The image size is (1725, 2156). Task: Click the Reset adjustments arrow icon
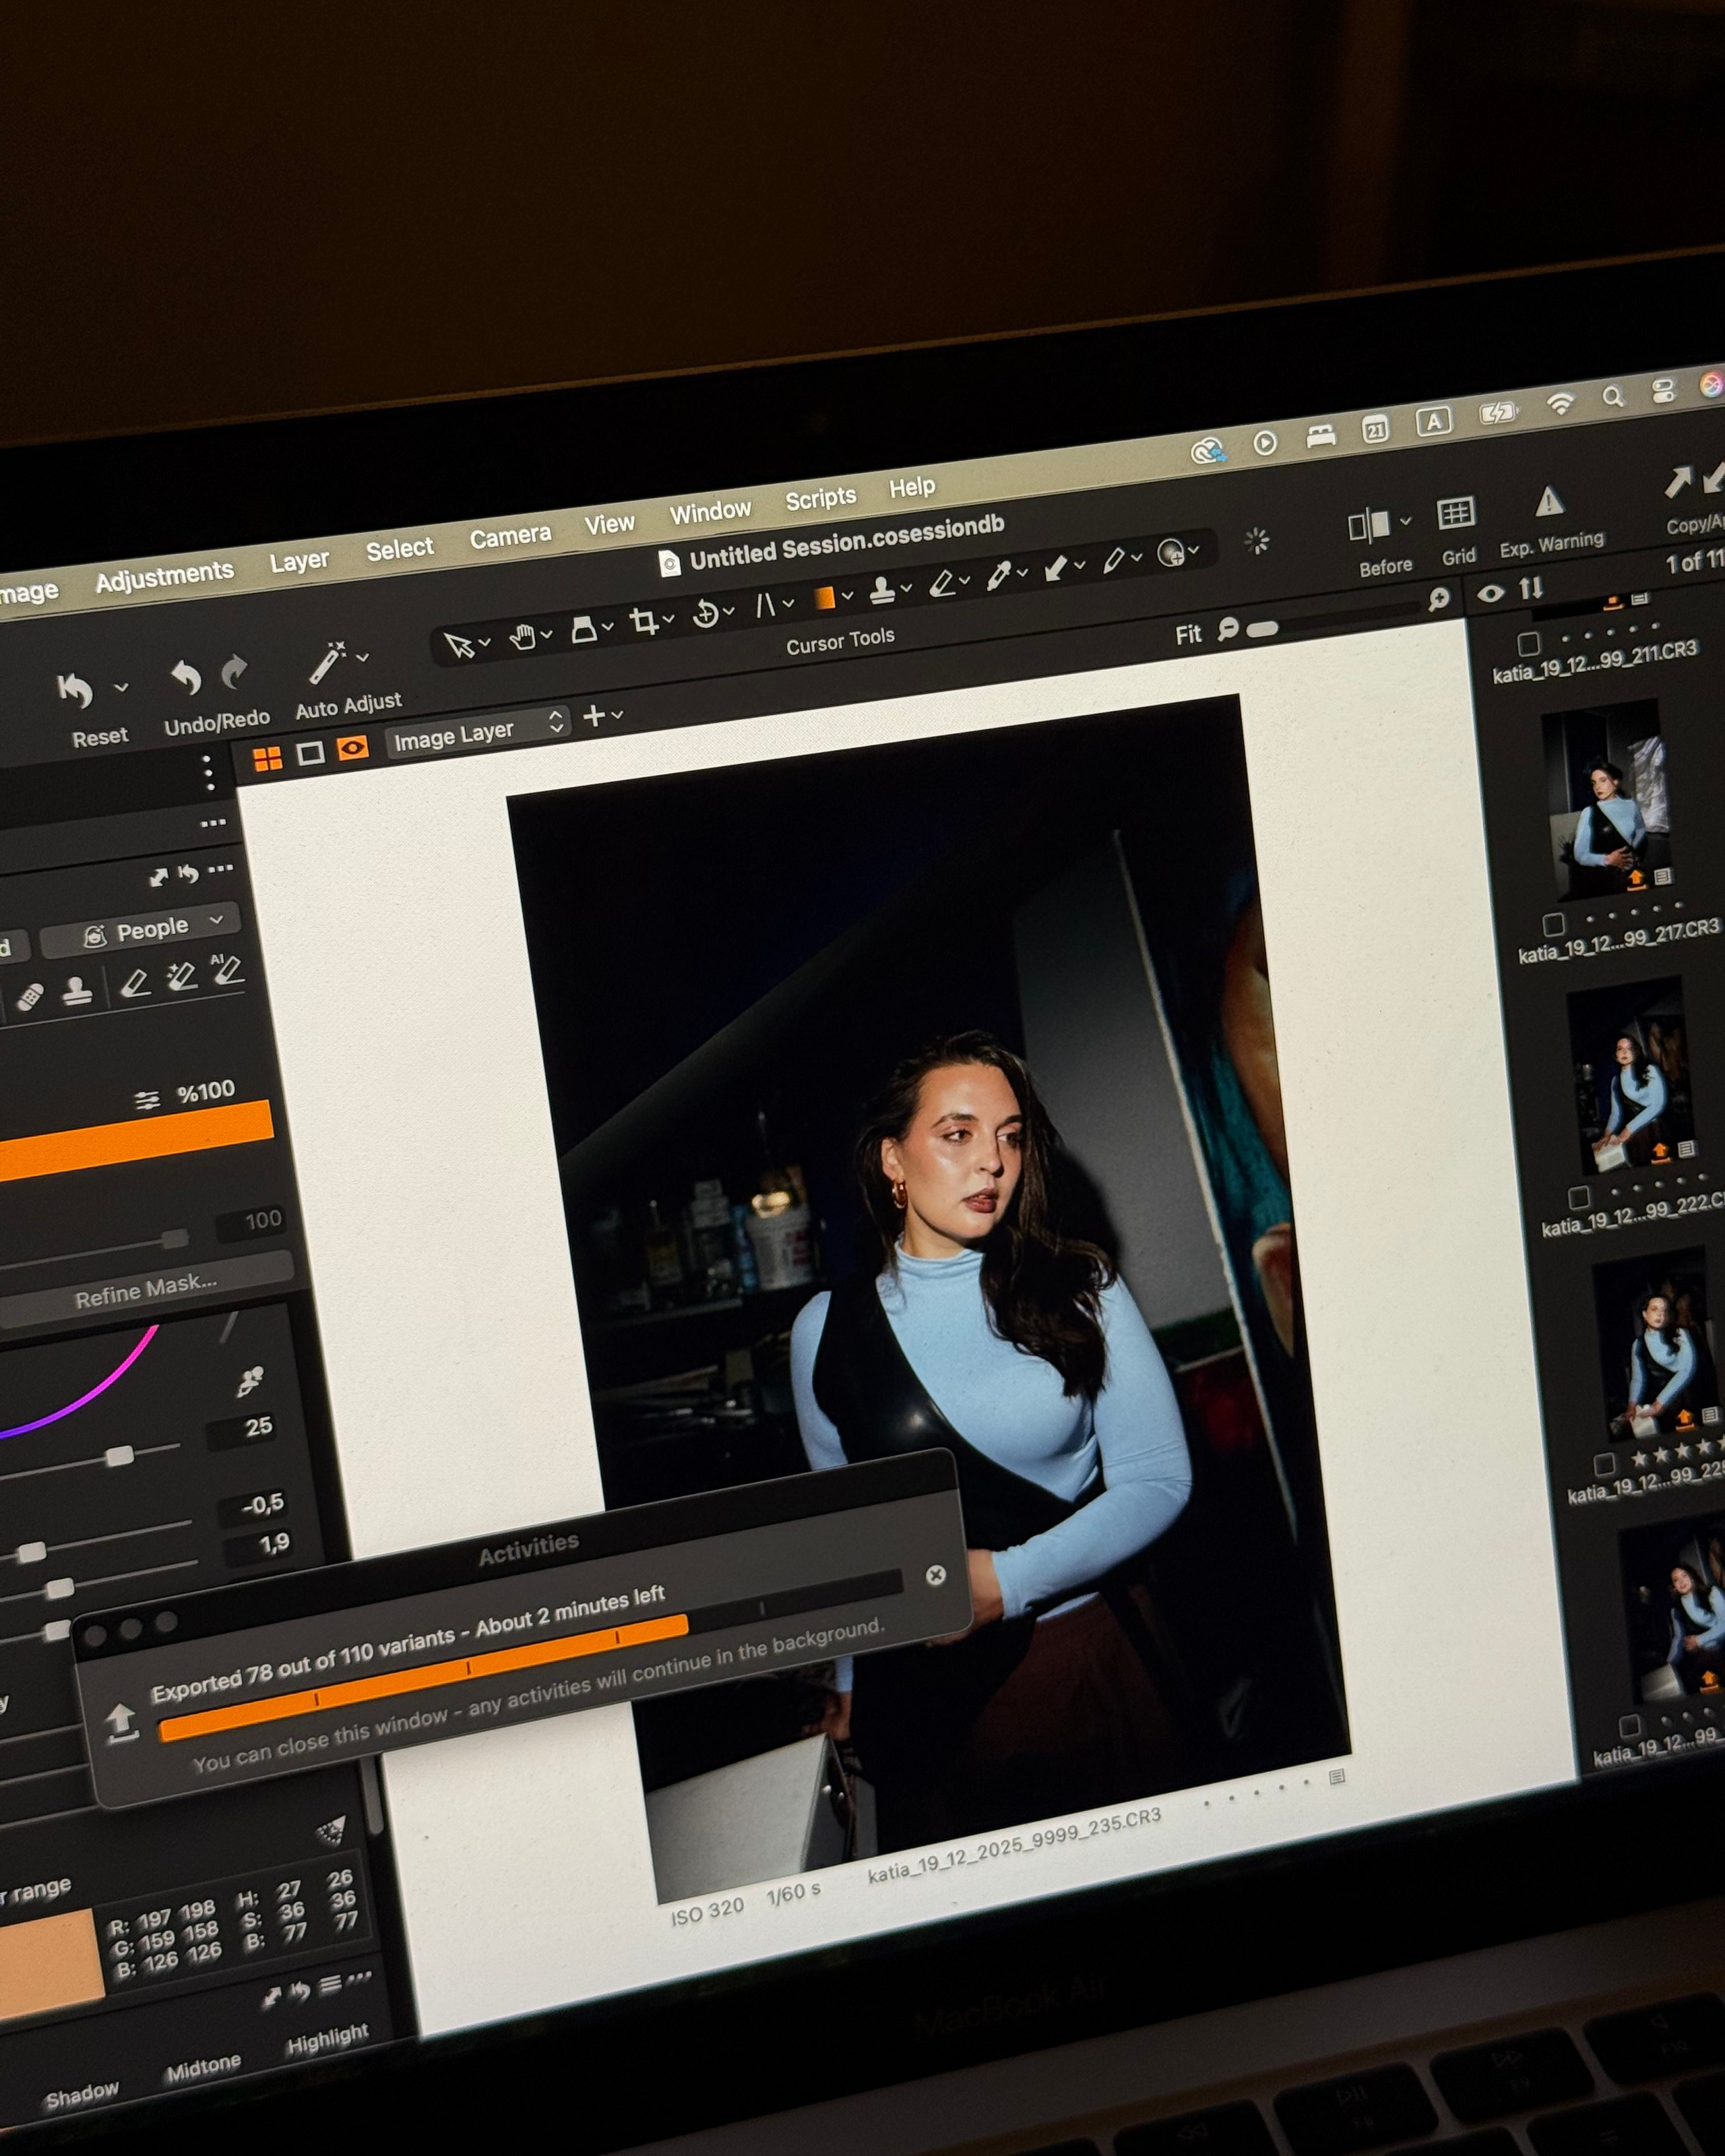pyautogui.click(x=76, y=690)
